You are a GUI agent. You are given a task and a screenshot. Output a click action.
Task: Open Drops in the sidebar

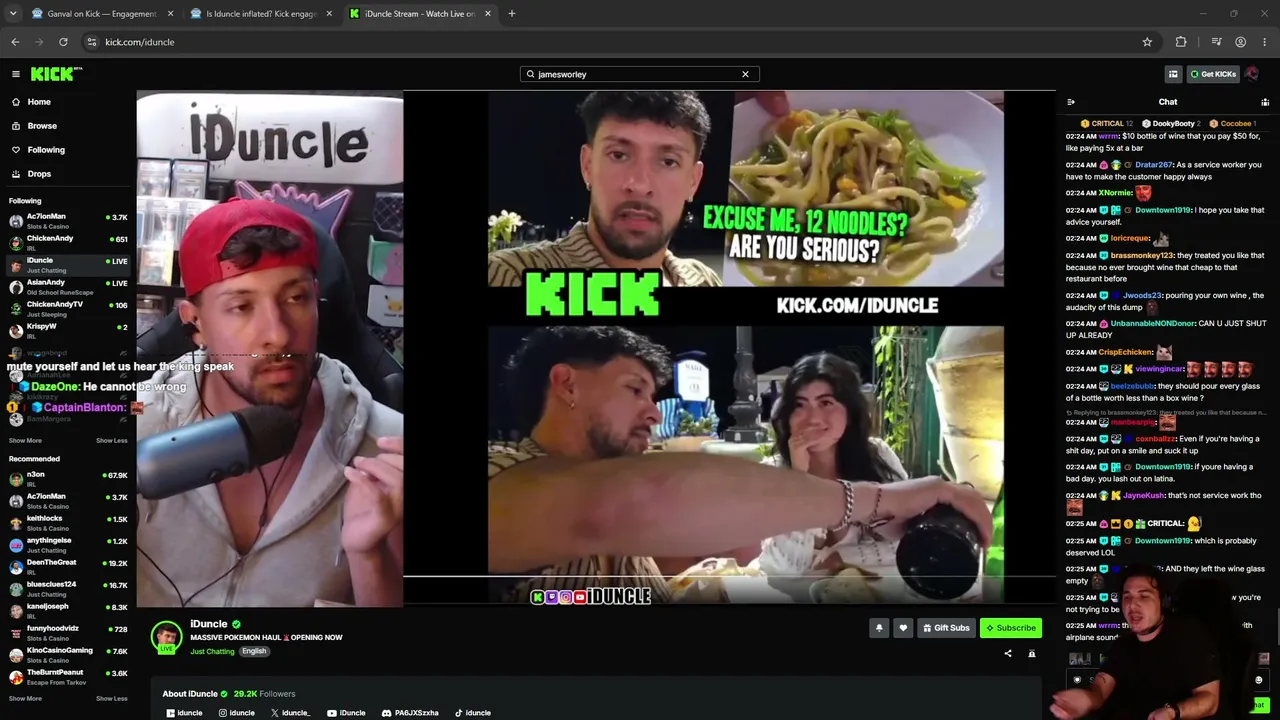(x=39, y=174)
